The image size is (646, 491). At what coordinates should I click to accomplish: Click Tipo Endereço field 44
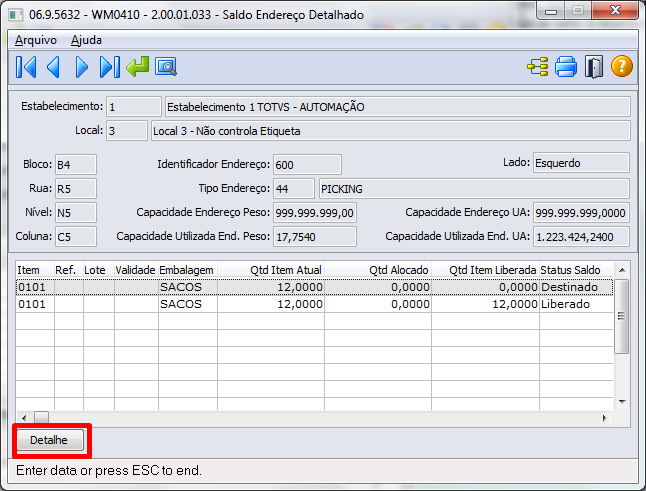coord(294,189)
